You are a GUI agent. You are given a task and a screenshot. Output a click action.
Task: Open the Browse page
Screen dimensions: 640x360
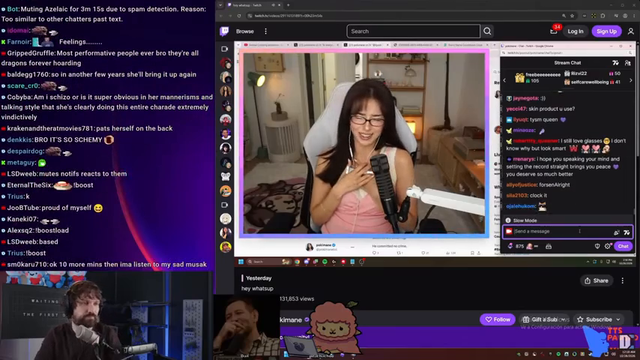click(245, 31)
